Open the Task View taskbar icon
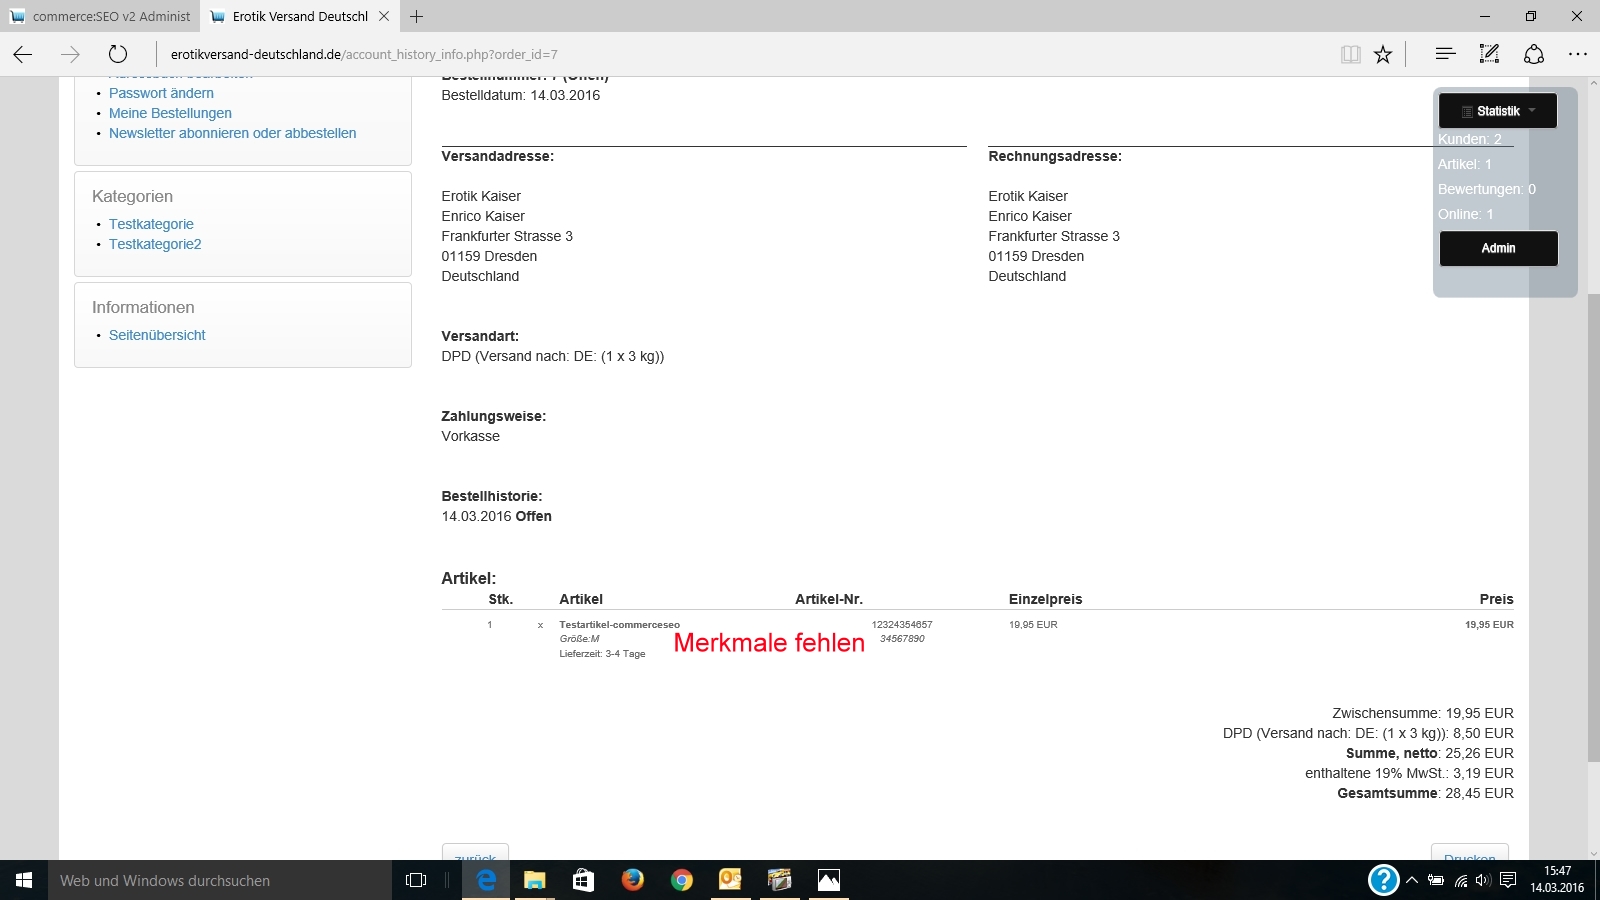 [416, 880]
